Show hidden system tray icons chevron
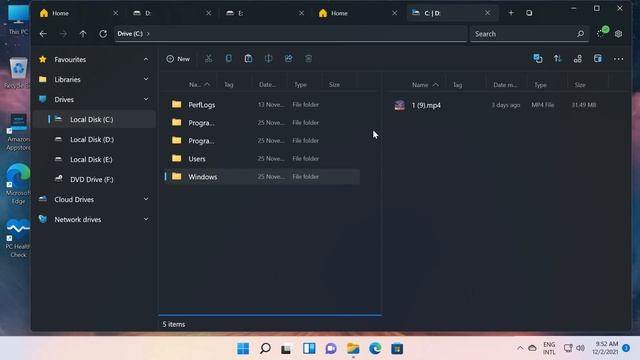The height and width of the screenshot is (360, 640). (x=520, y=348)
